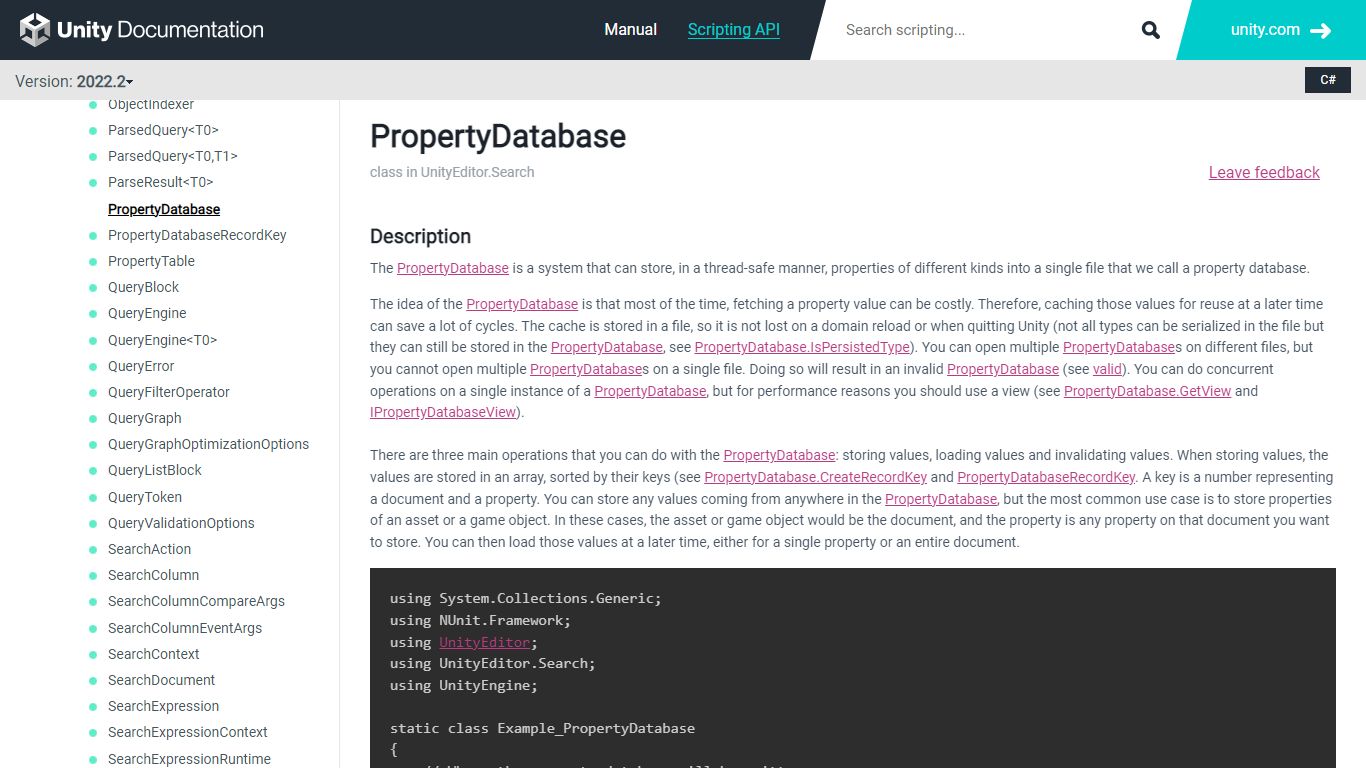This screenshot has height=768, width=1366.
Task: Click the page title PropertyDatabase
Action: coord(498,136)
